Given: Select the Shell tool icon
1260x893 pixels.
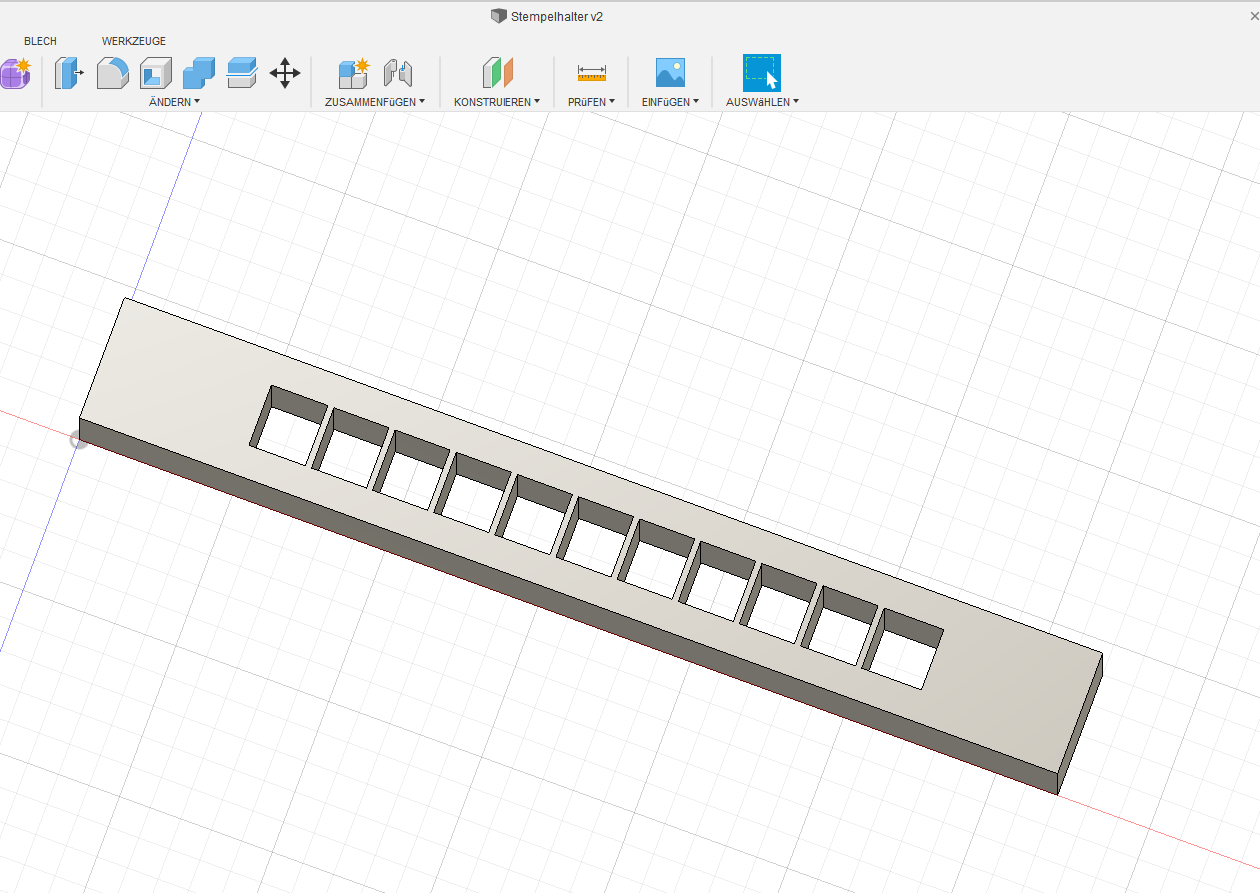Looking at the screenshot, I should [156, 73].
